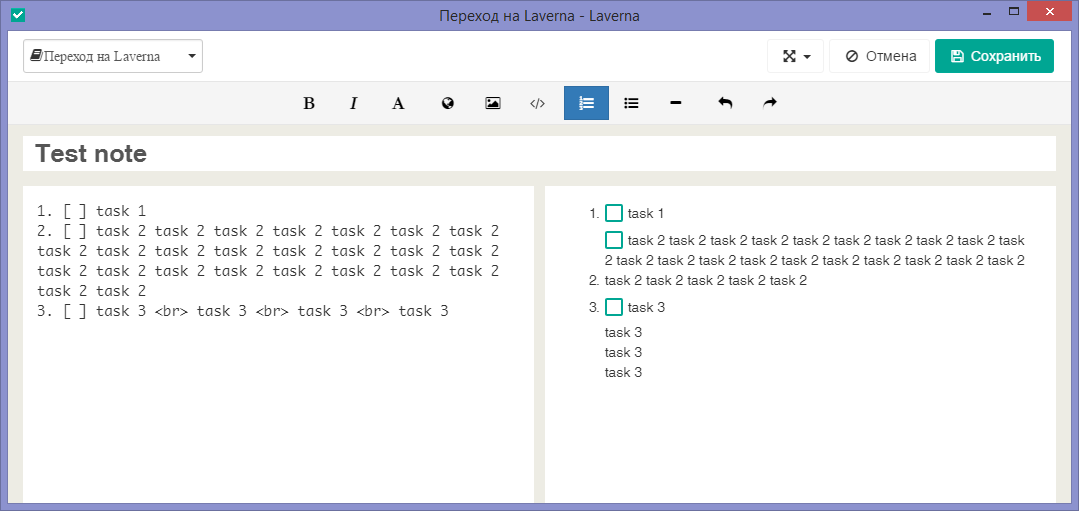Insert a hyperlink with globe icon
Image resolution: width=1079 pixels, height=511 pixels.
(448, 103)
